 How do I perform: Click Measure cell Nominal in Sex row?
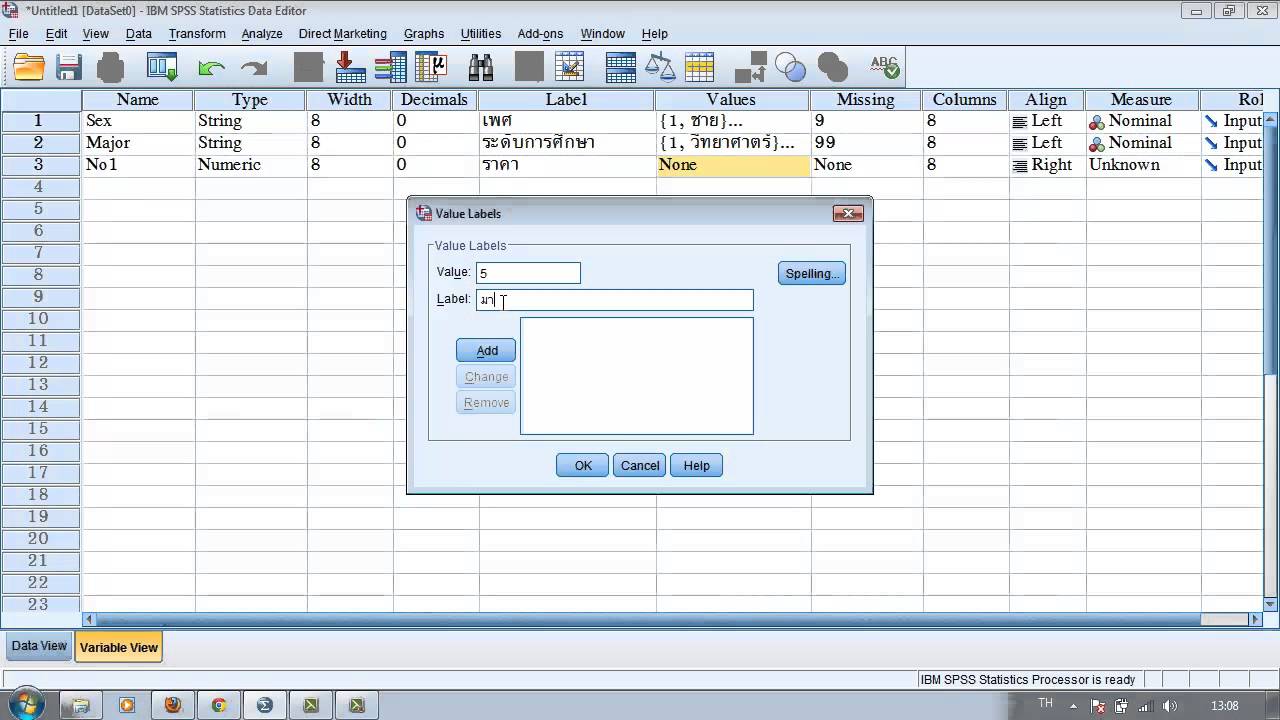pyautogui.click(x=1141, y=121)
